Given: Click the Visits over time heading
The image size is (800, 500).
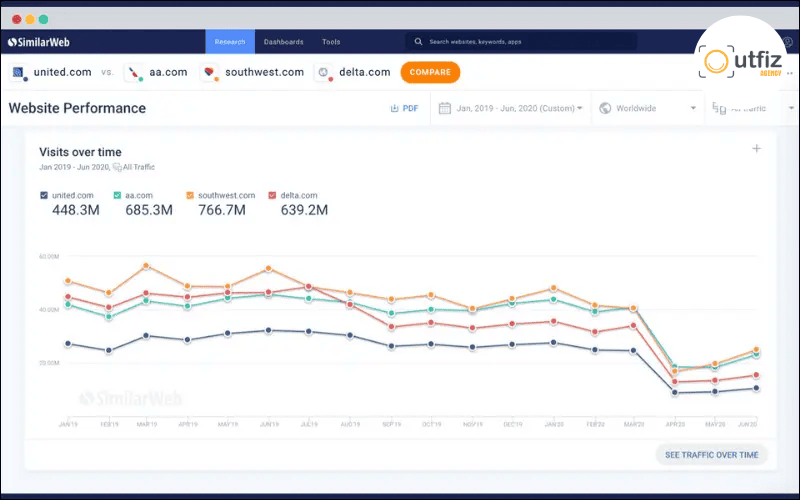Looking at the screenshot, I should pyautogui.click(x=80, y=152).
